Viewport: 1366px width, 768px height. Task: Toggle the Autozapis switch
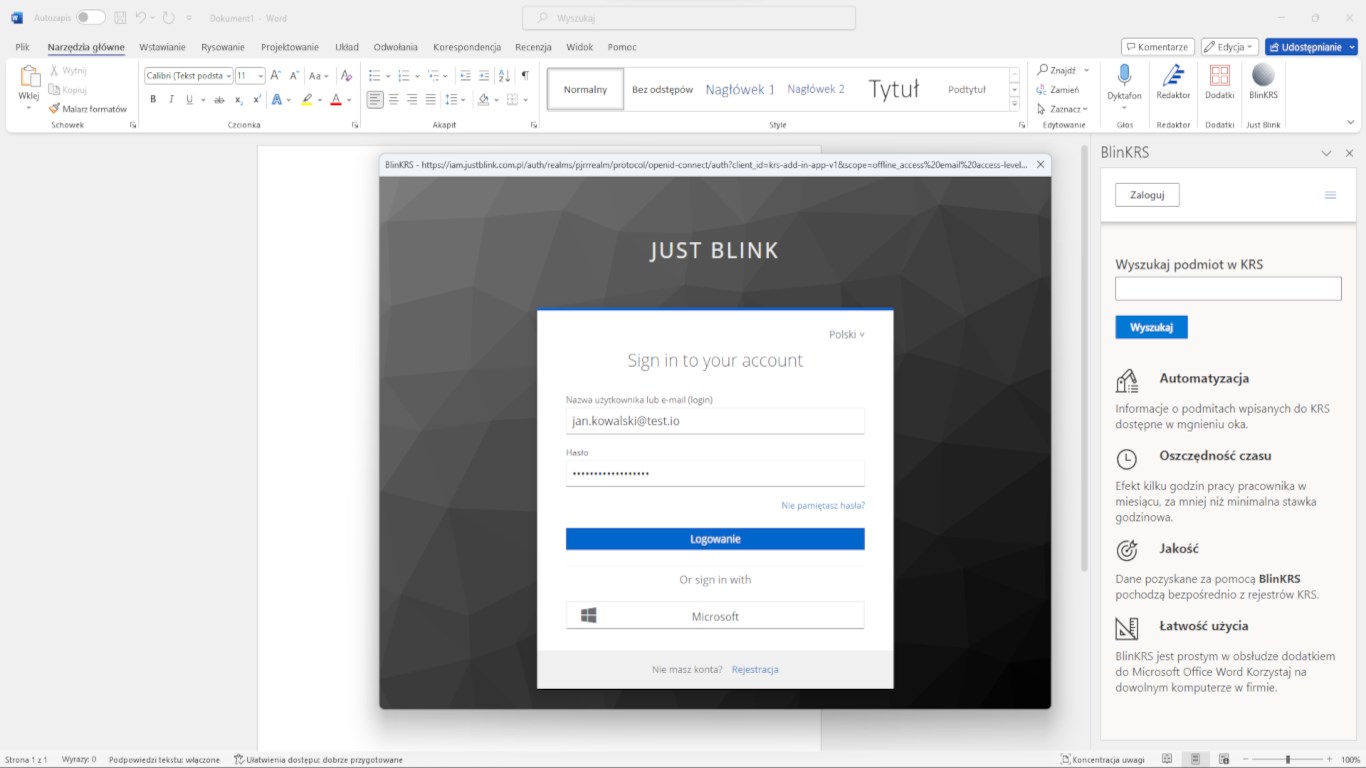point(90,18)
